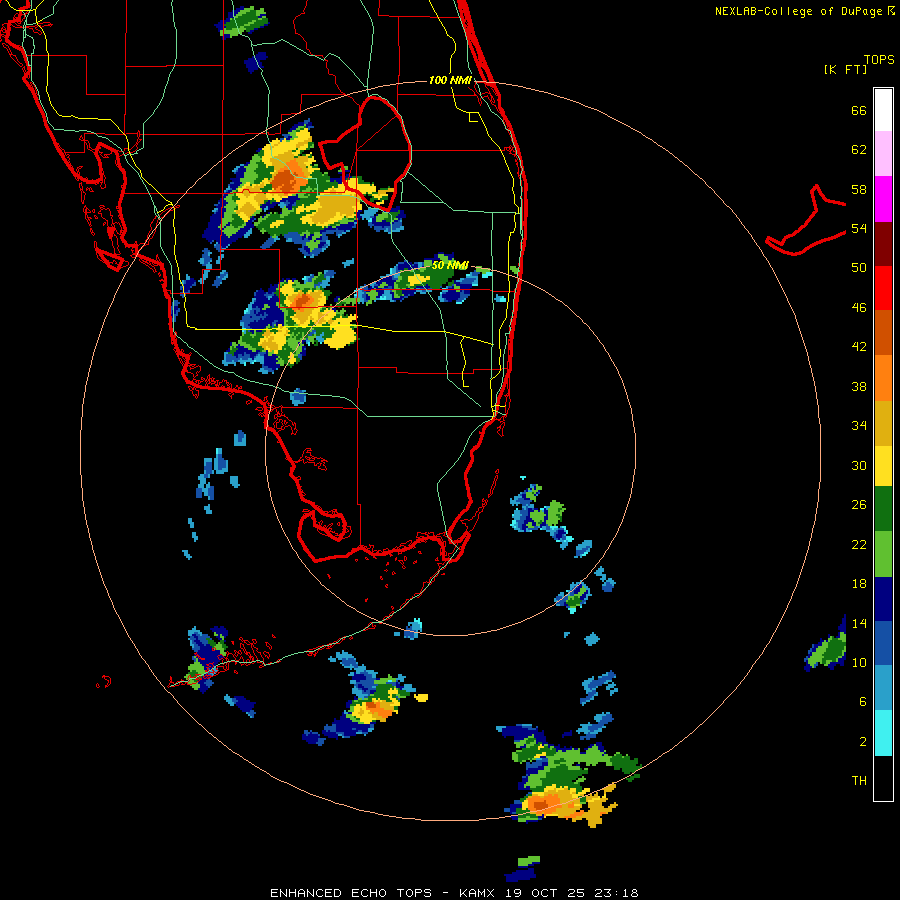Click the 50 legend value on the scale

(x=859, y=268)
